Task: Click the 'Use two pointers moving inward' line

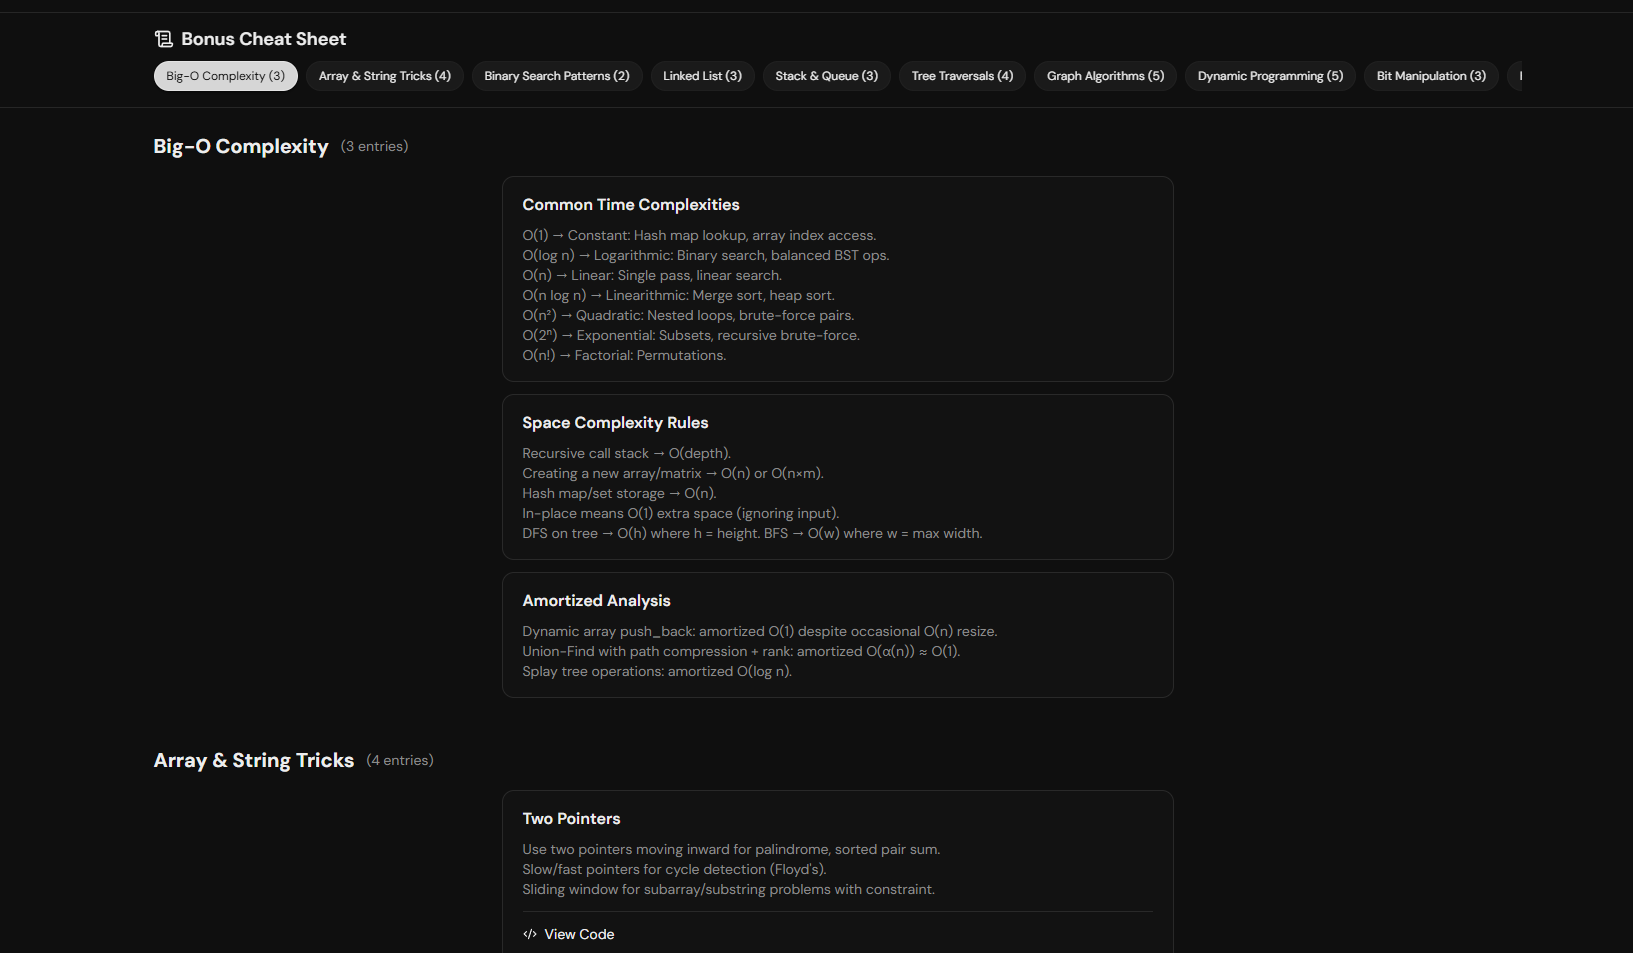Action: 731,850
